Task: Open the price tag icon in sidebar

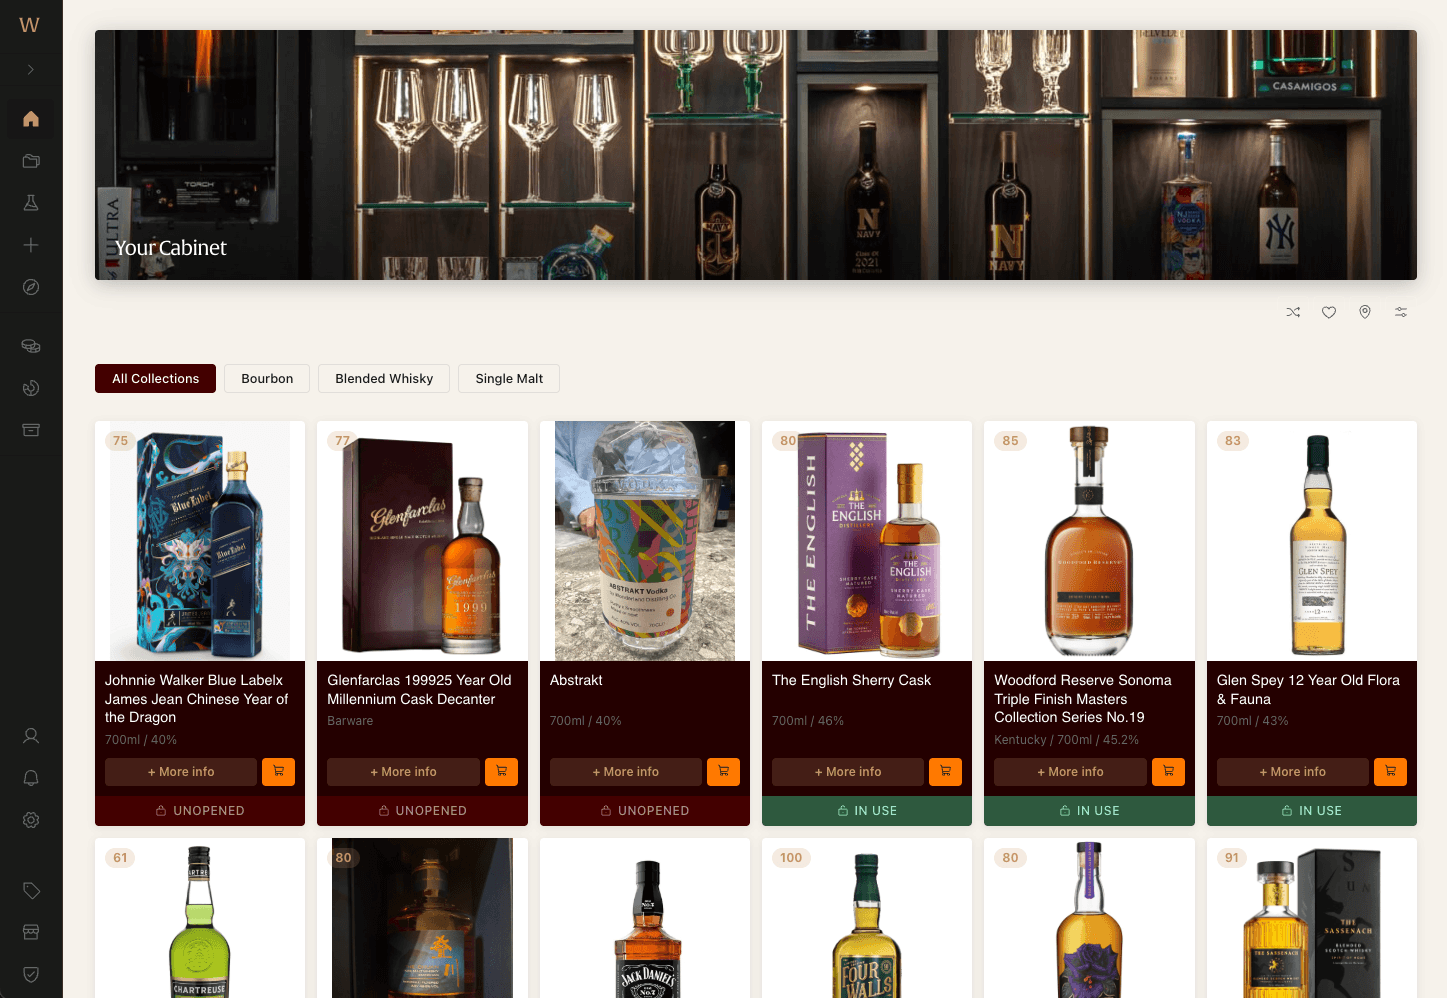Action: (x=31, y=890)
